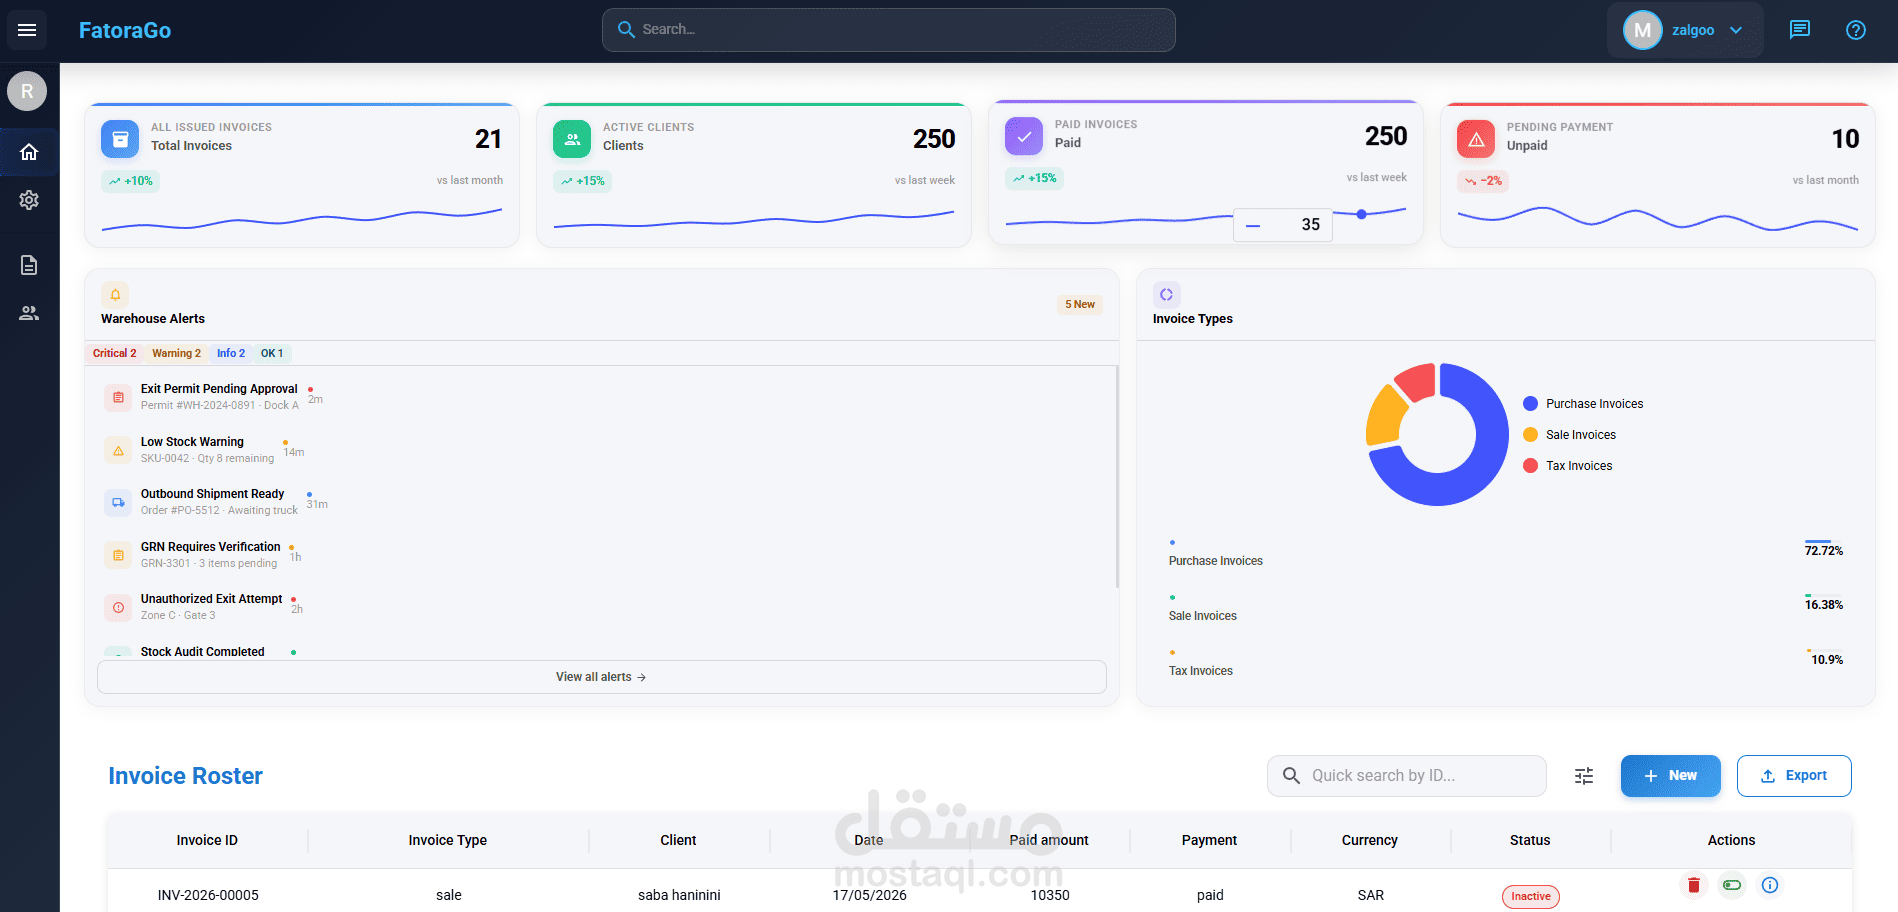The height and width of the screenshot is (912, 1898).
Task: Go to the Home dashboard sidebar icon
Action: [29, 152]
